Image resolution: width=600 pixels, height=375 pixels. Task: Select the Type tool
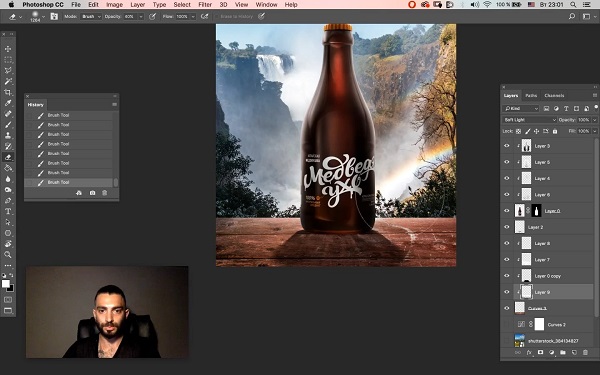pos(8,211)
